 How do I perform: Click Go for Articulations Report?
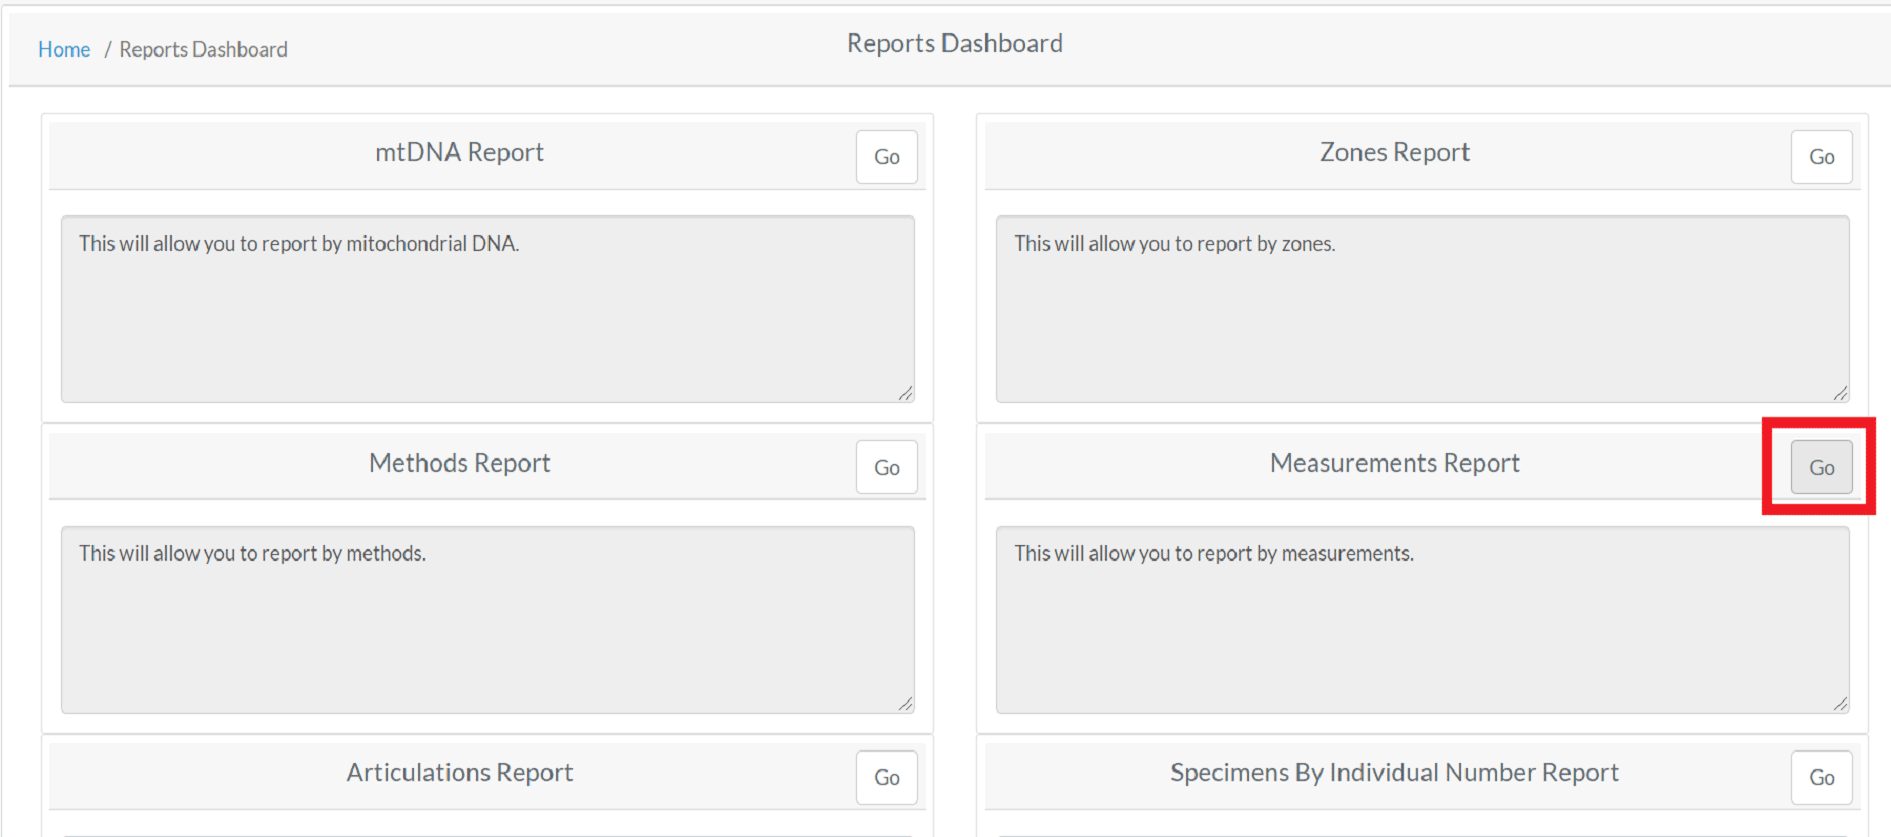(886, 777)
